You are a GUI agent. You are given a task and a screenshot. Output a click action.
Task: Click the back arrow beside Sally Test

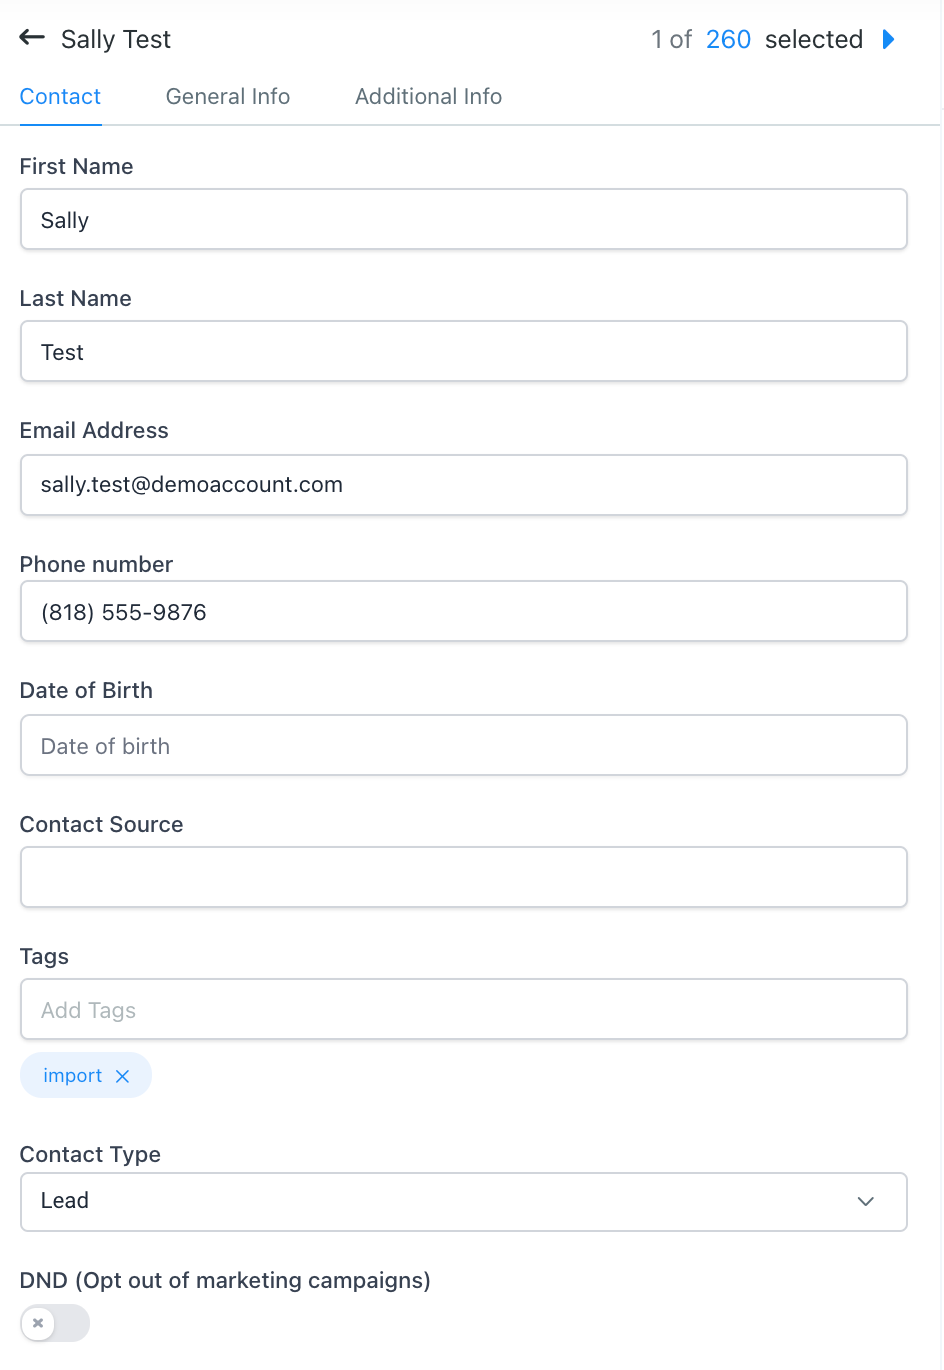coord(32,38)
